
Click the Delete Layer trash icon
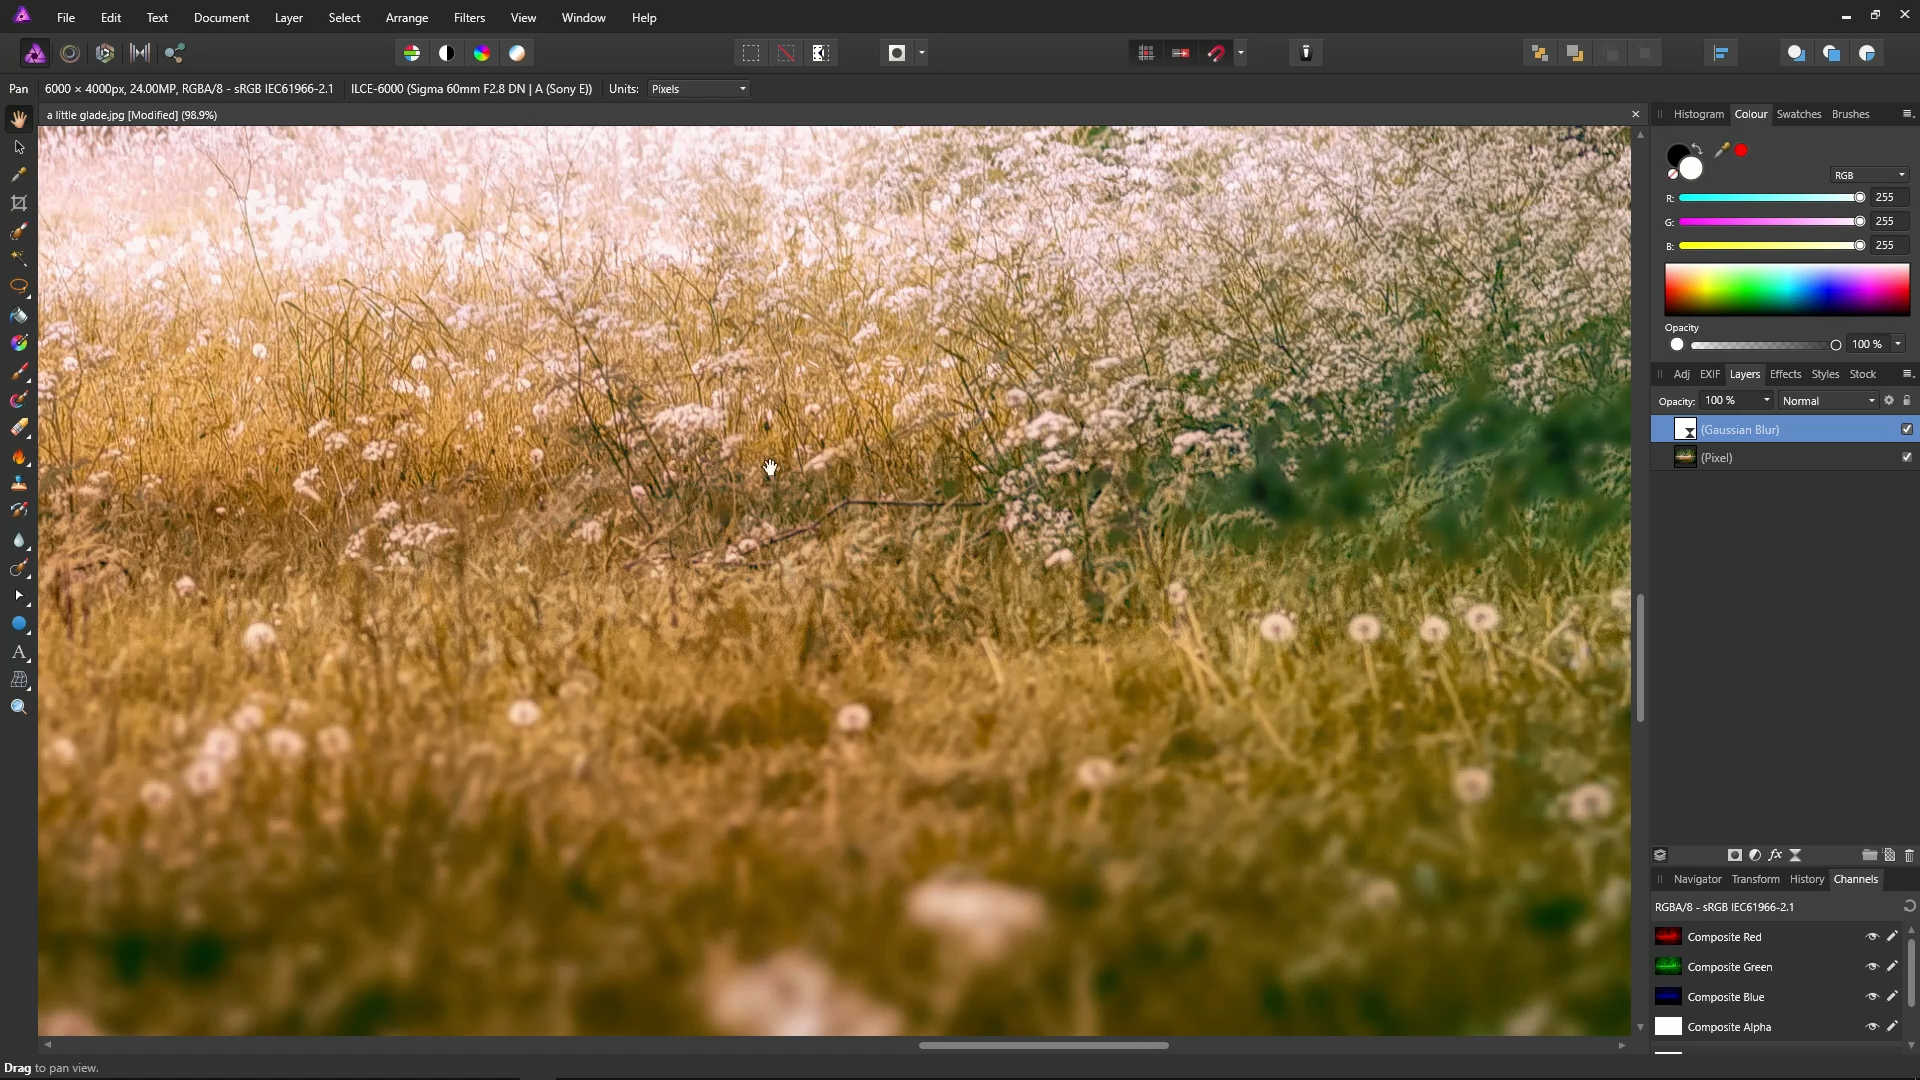[1908, 855]
